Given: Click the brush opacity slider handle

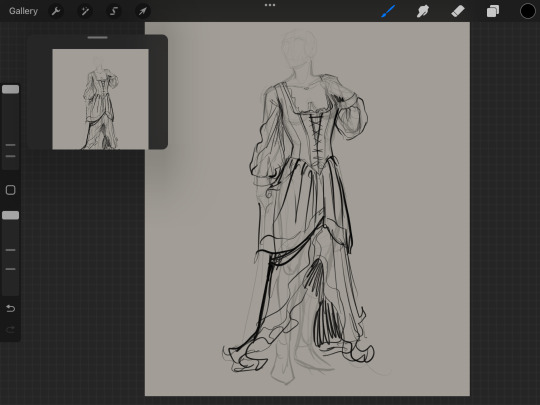Looking at the screenshot, I should [11, 216].
